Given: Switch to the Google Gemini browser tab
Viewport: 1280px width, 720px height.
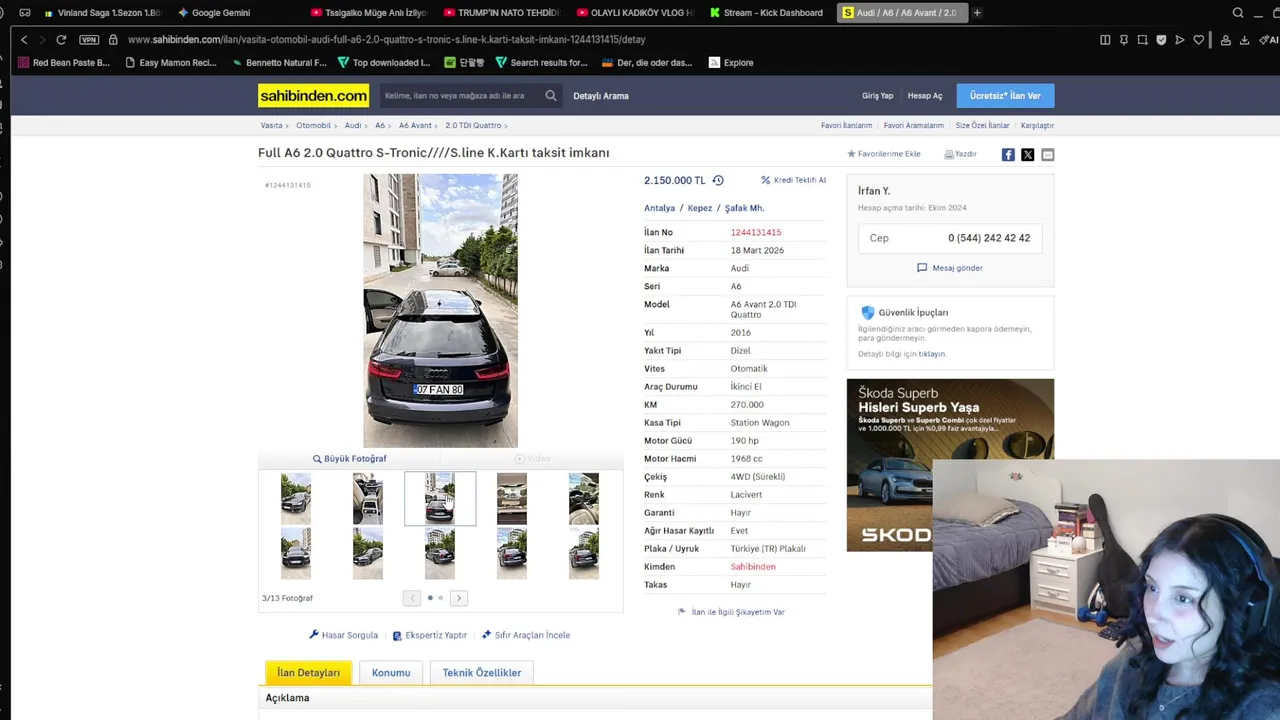Looking at the screenshot, I should click(214, 13).
